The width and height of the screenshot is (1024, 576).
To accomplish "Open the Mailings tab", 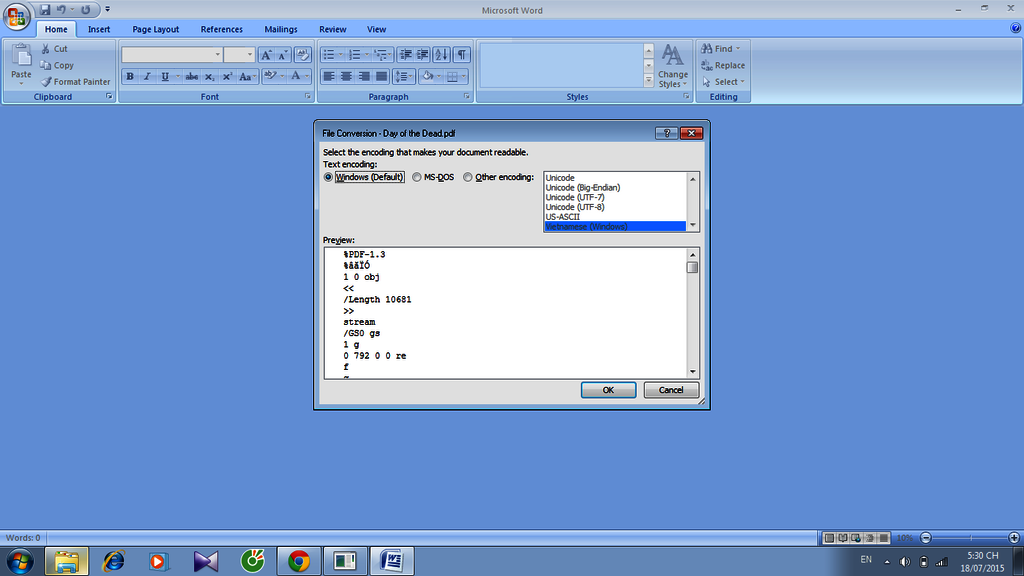I will (x=281, y=29).
